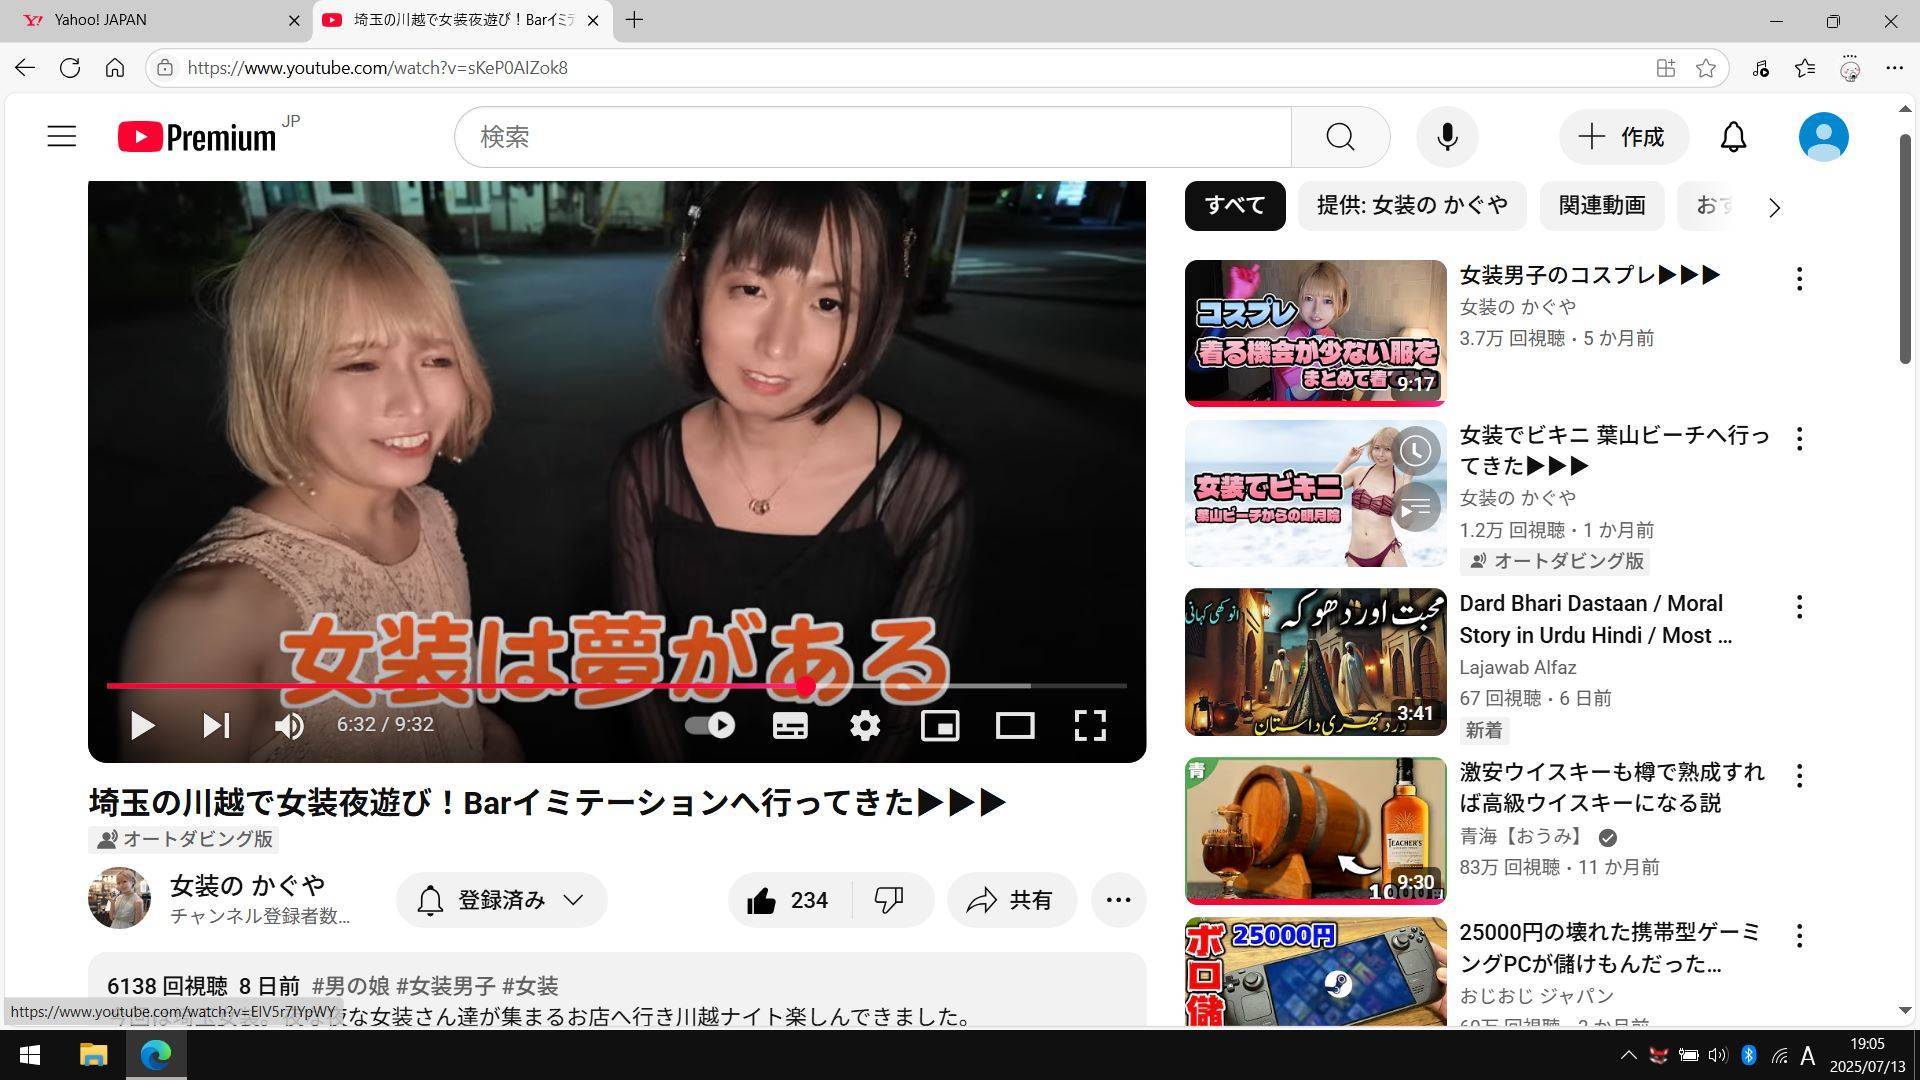Open Windows Start menu

(30, 1055)
